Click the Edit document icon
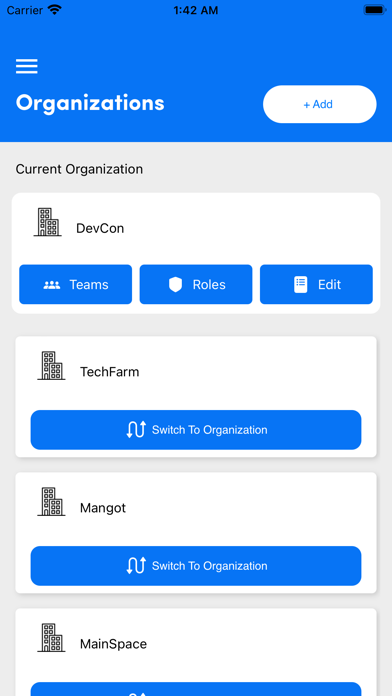This screenshot has height=696, width=392. click(301, 285)
